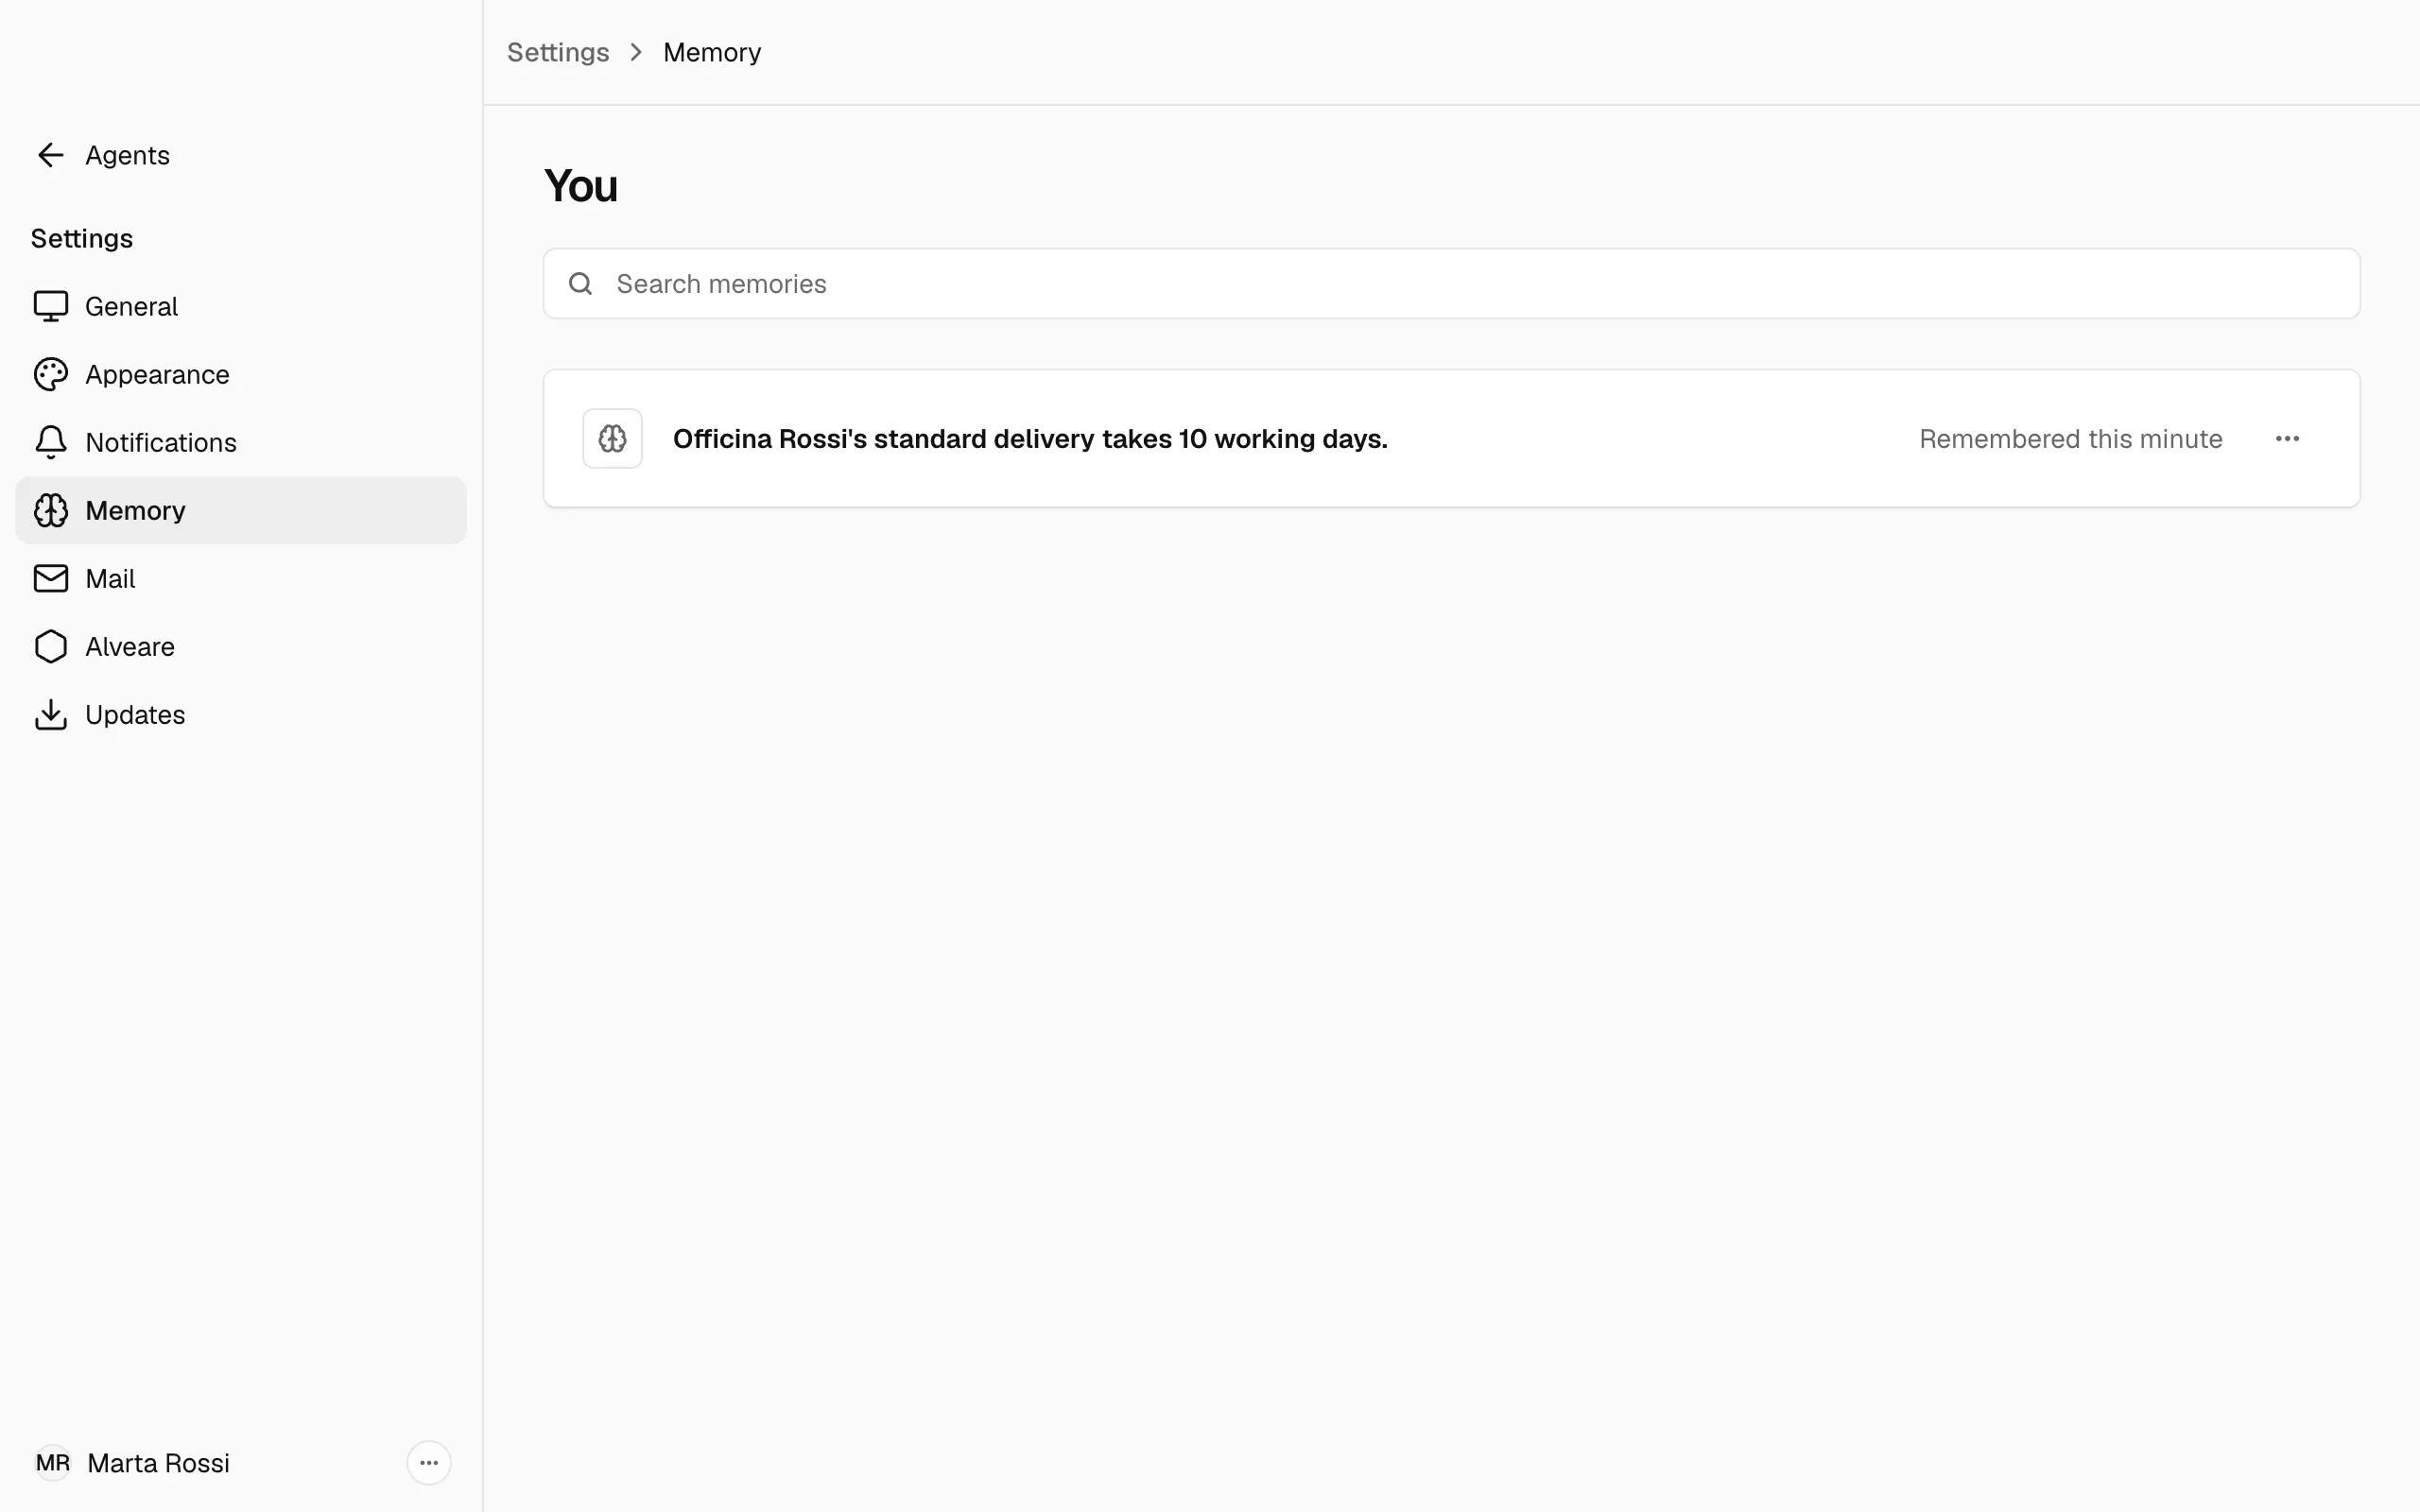Click the Settings sidebar header
Screen dimensions: 2420x1512
coord(82,238)
